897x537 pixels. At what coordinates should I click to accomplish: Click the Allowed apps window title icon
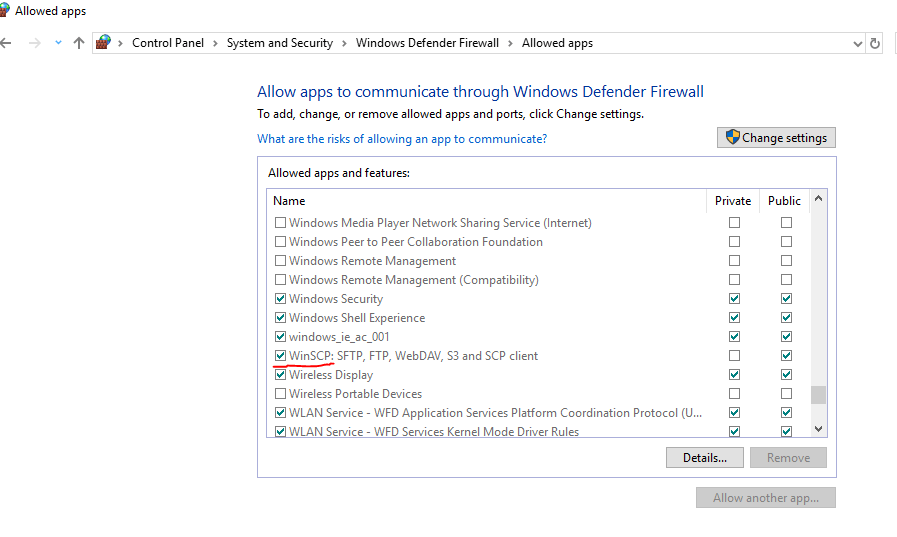pos(5,11)
